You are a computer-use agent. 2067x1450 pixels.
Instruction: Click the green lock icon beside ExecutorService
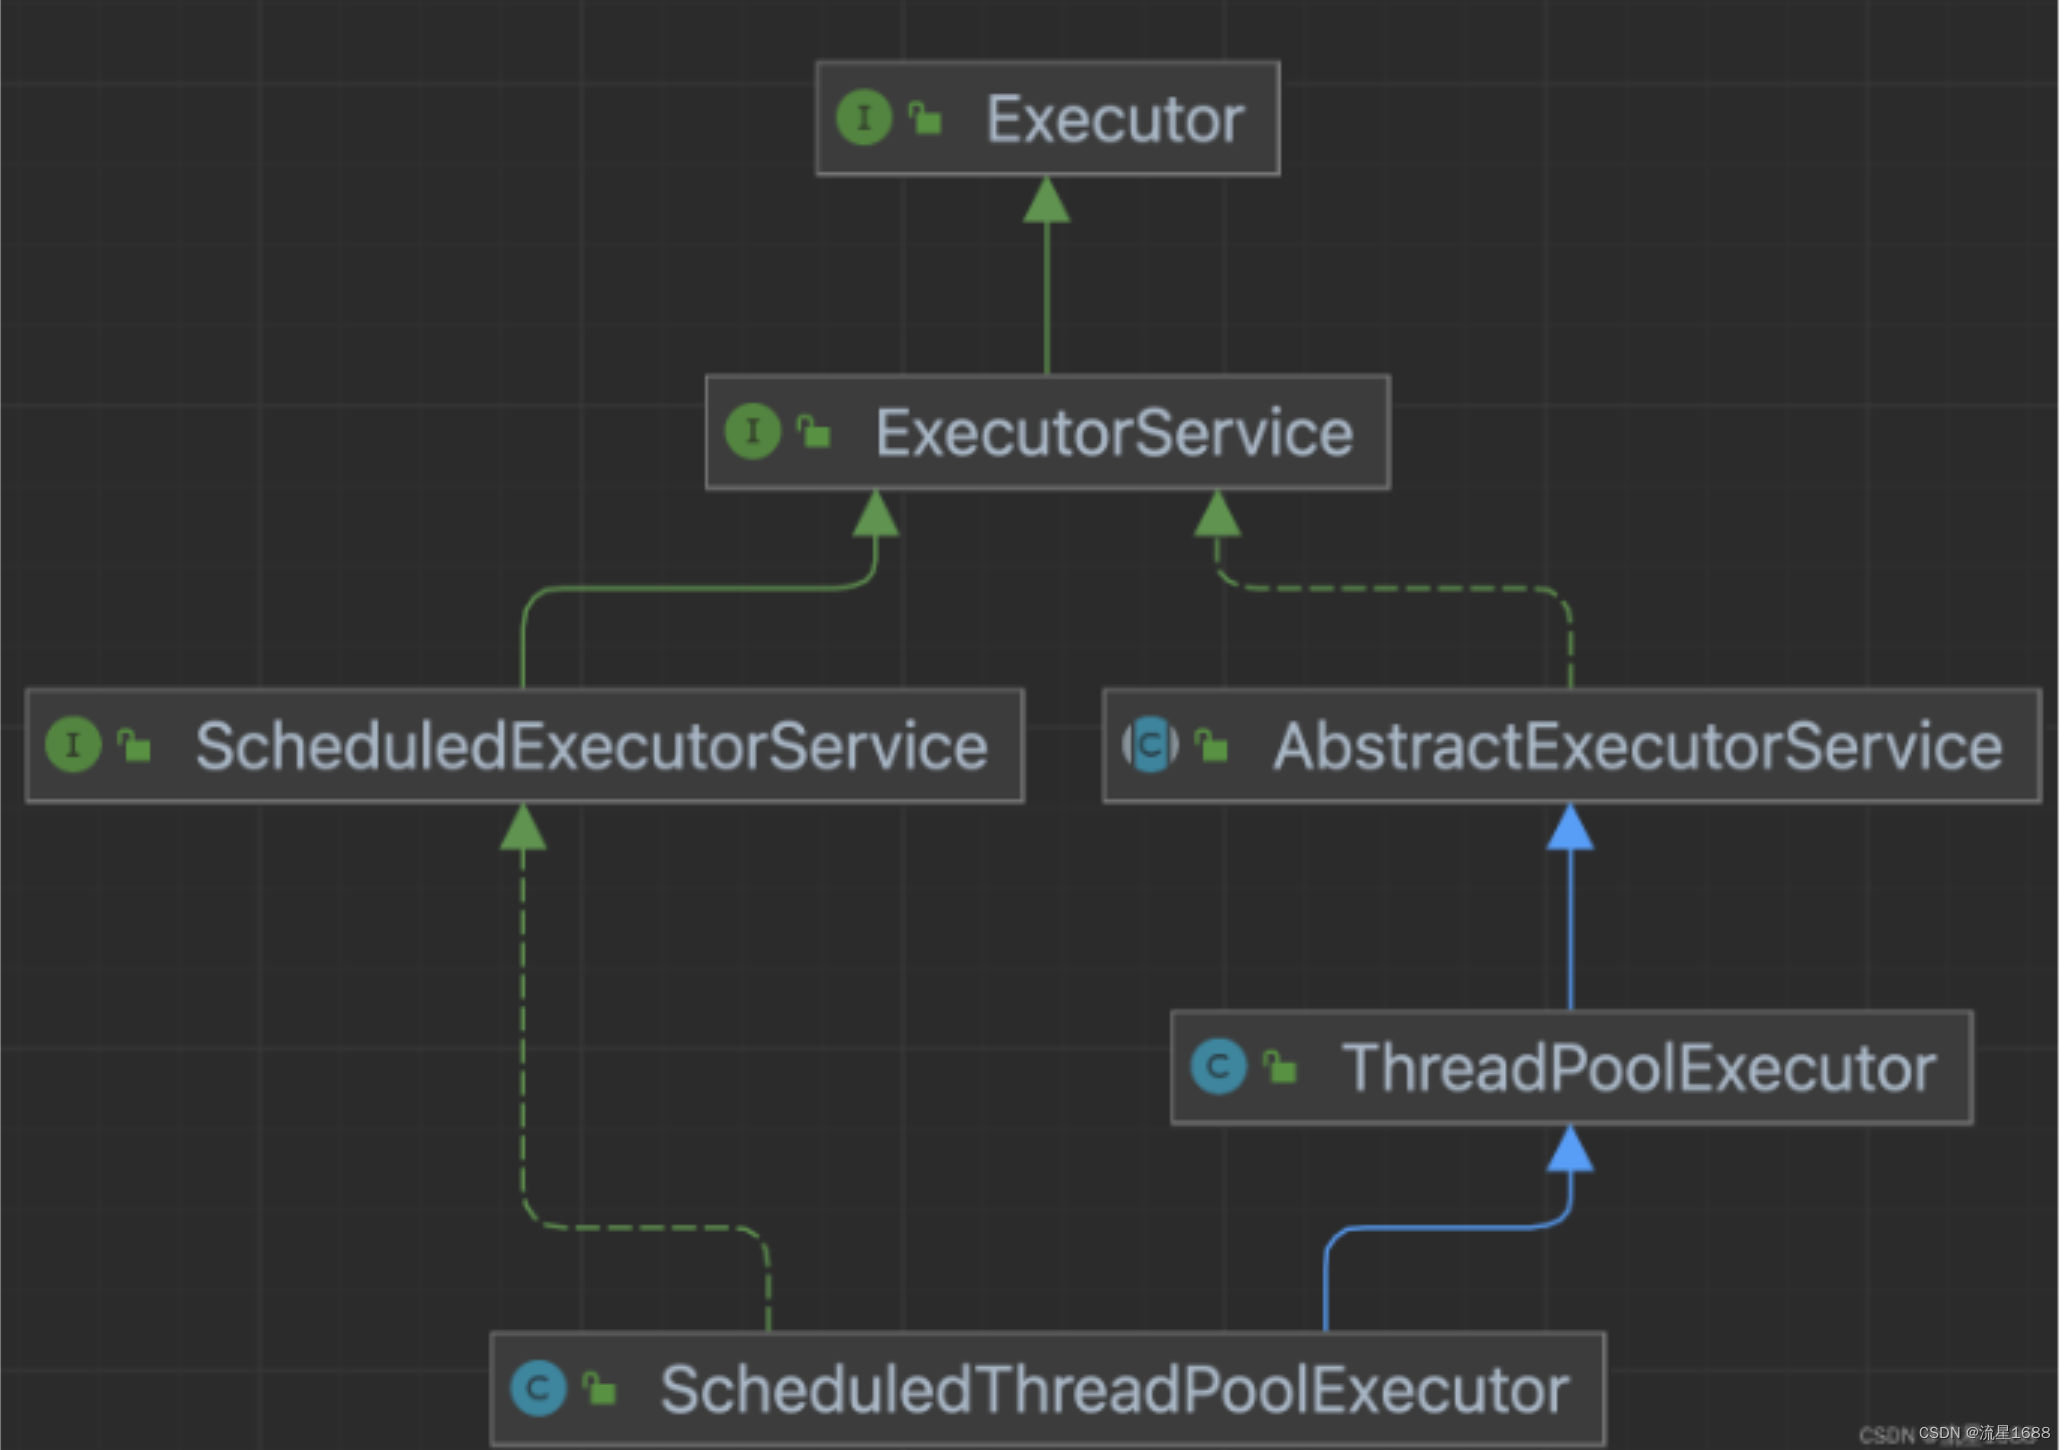pos(814,431)
